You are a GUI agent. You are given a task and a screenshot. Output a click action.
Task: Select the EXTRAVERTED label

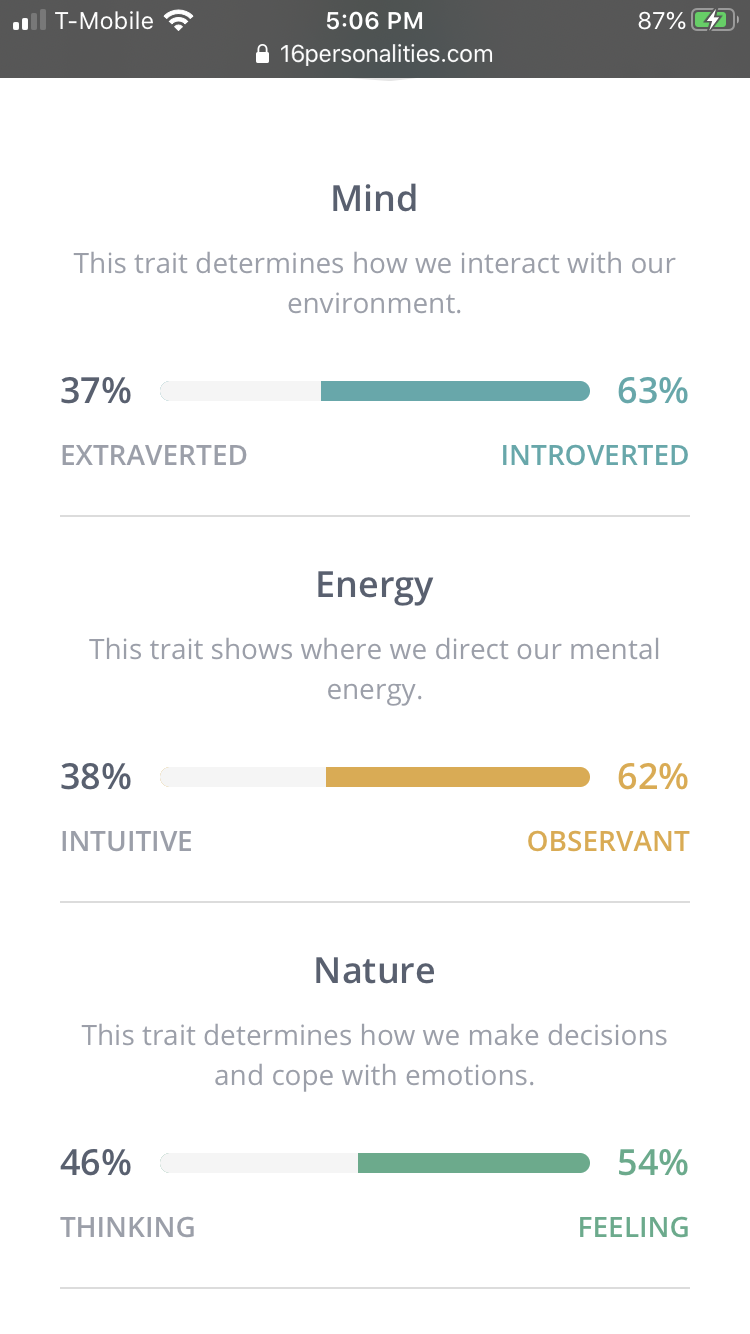tap(154, 455)
